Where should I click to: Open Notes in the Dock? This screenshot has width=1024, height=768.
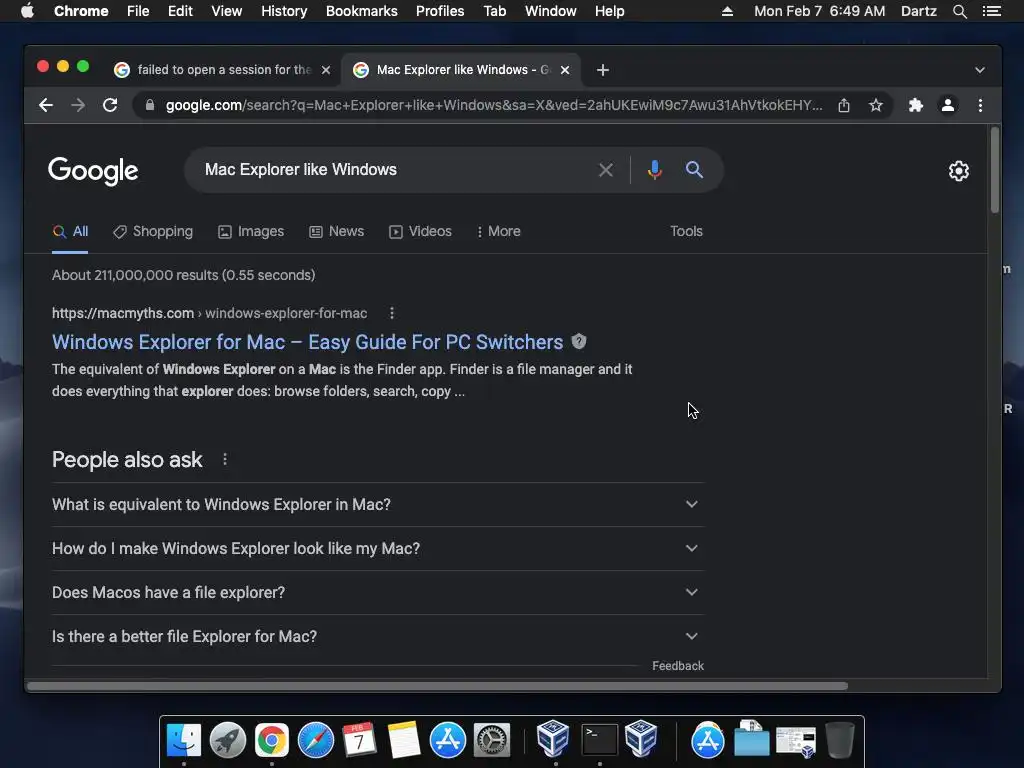[x=404, y=740]
